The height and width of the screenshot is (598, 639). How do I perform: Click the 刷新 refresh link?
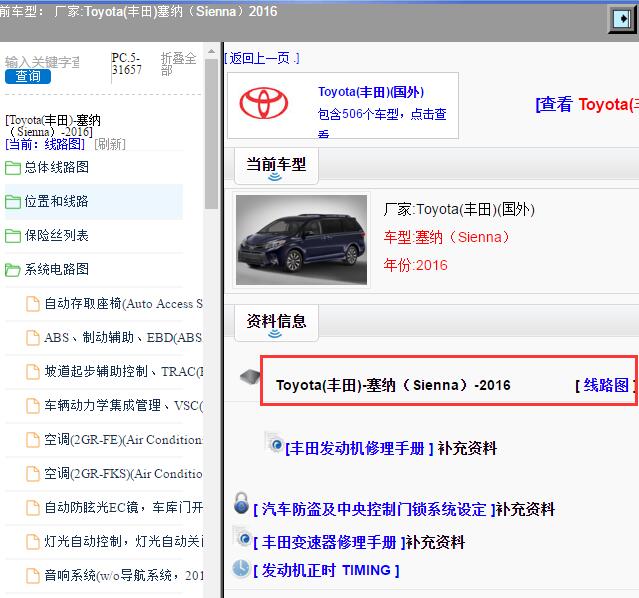point(110,144)
